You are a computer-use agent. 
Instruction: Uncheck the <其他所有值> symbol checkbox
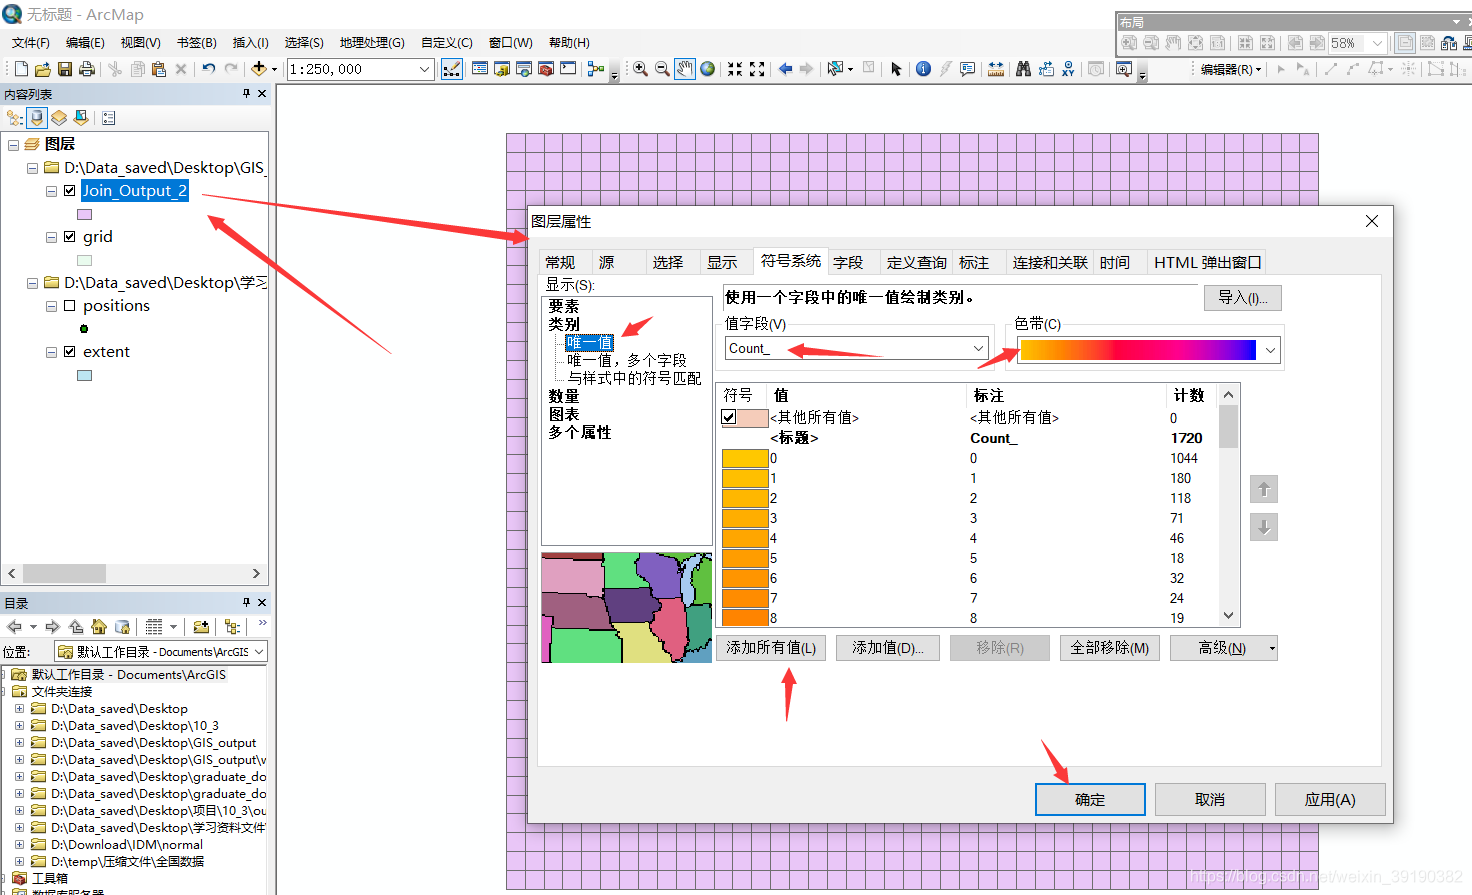[x=729, y=418]
